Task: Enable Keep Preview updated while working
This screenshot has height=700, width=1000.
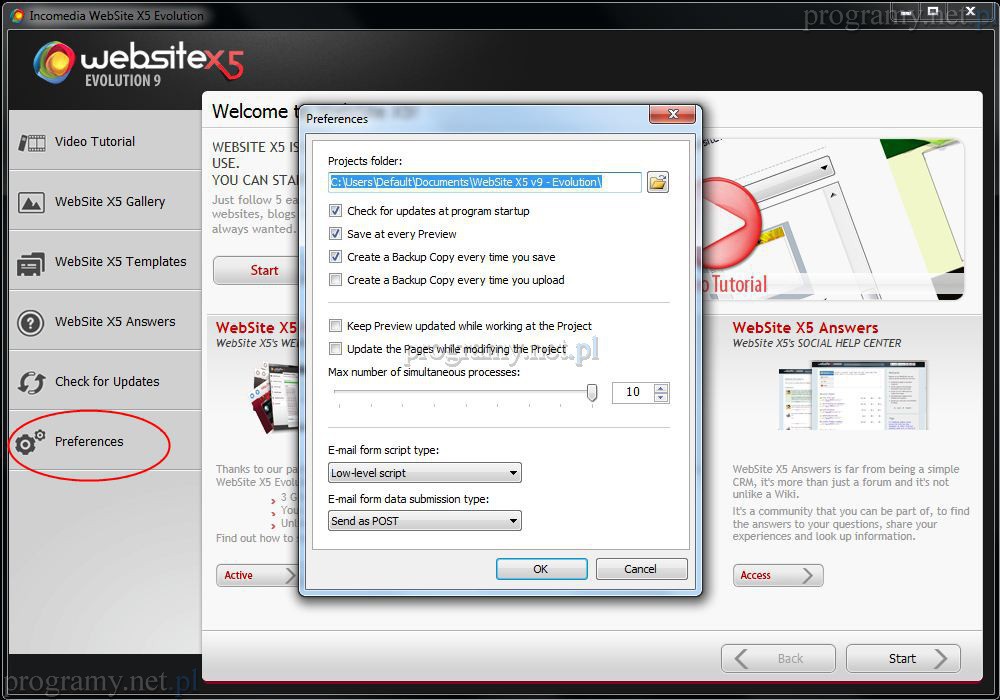Action: click(x=335, y=326)
